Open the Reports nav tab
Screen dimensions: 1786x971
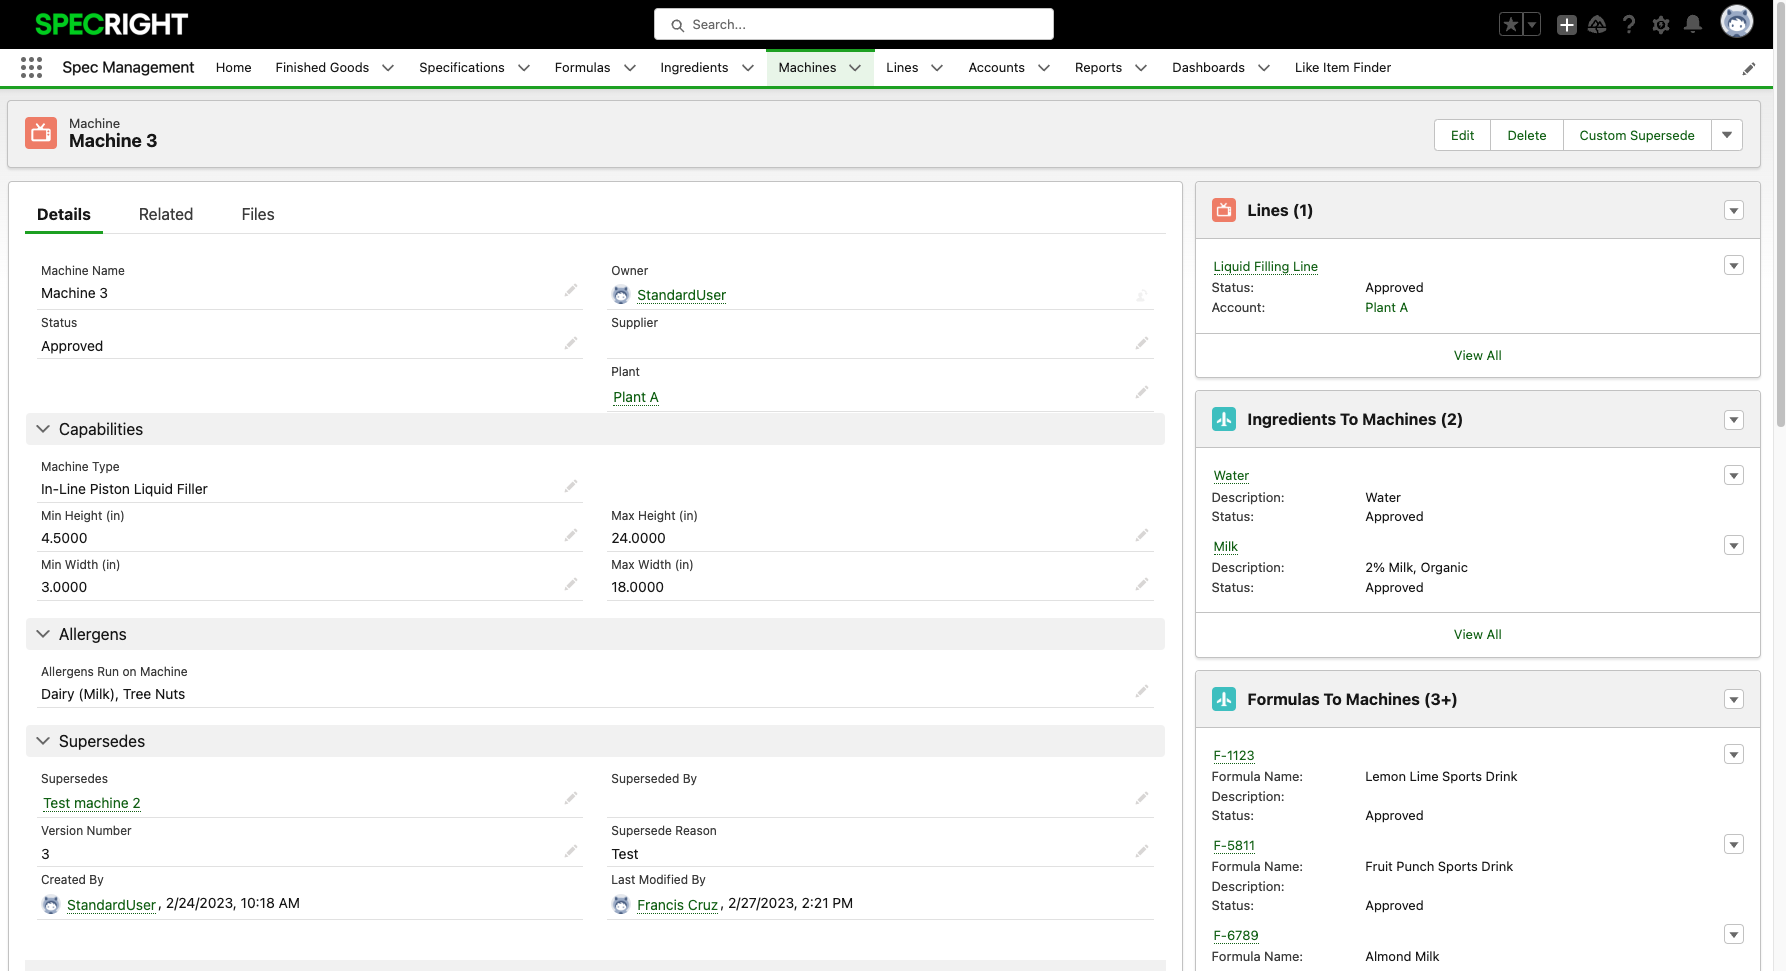(1098, 67)
